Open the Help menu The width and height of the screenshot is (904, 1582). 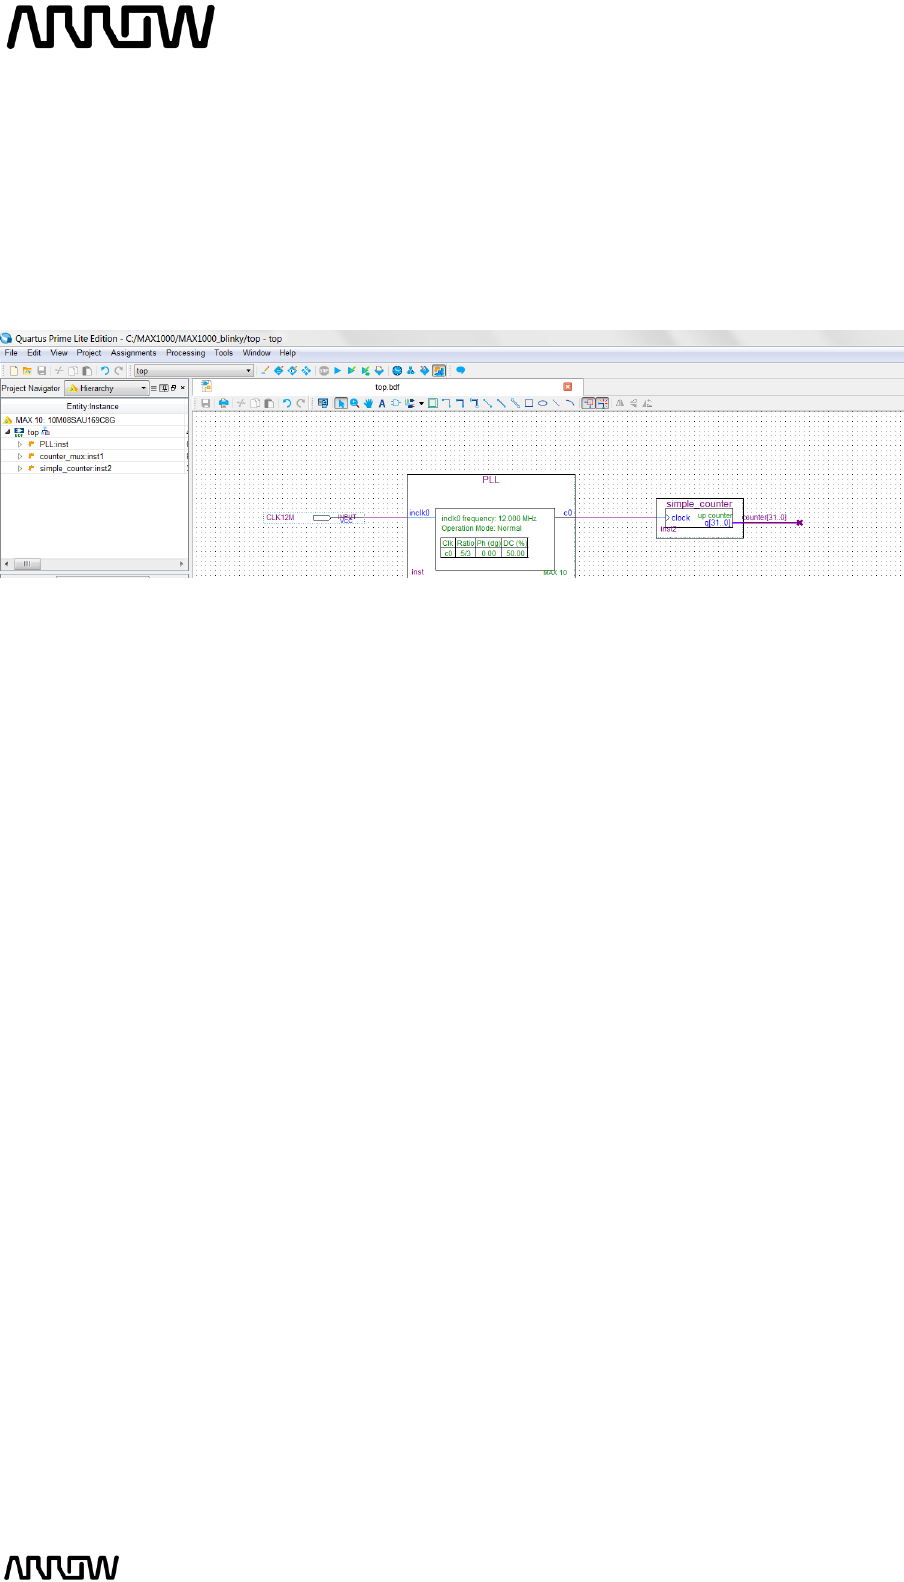[287, 353]
